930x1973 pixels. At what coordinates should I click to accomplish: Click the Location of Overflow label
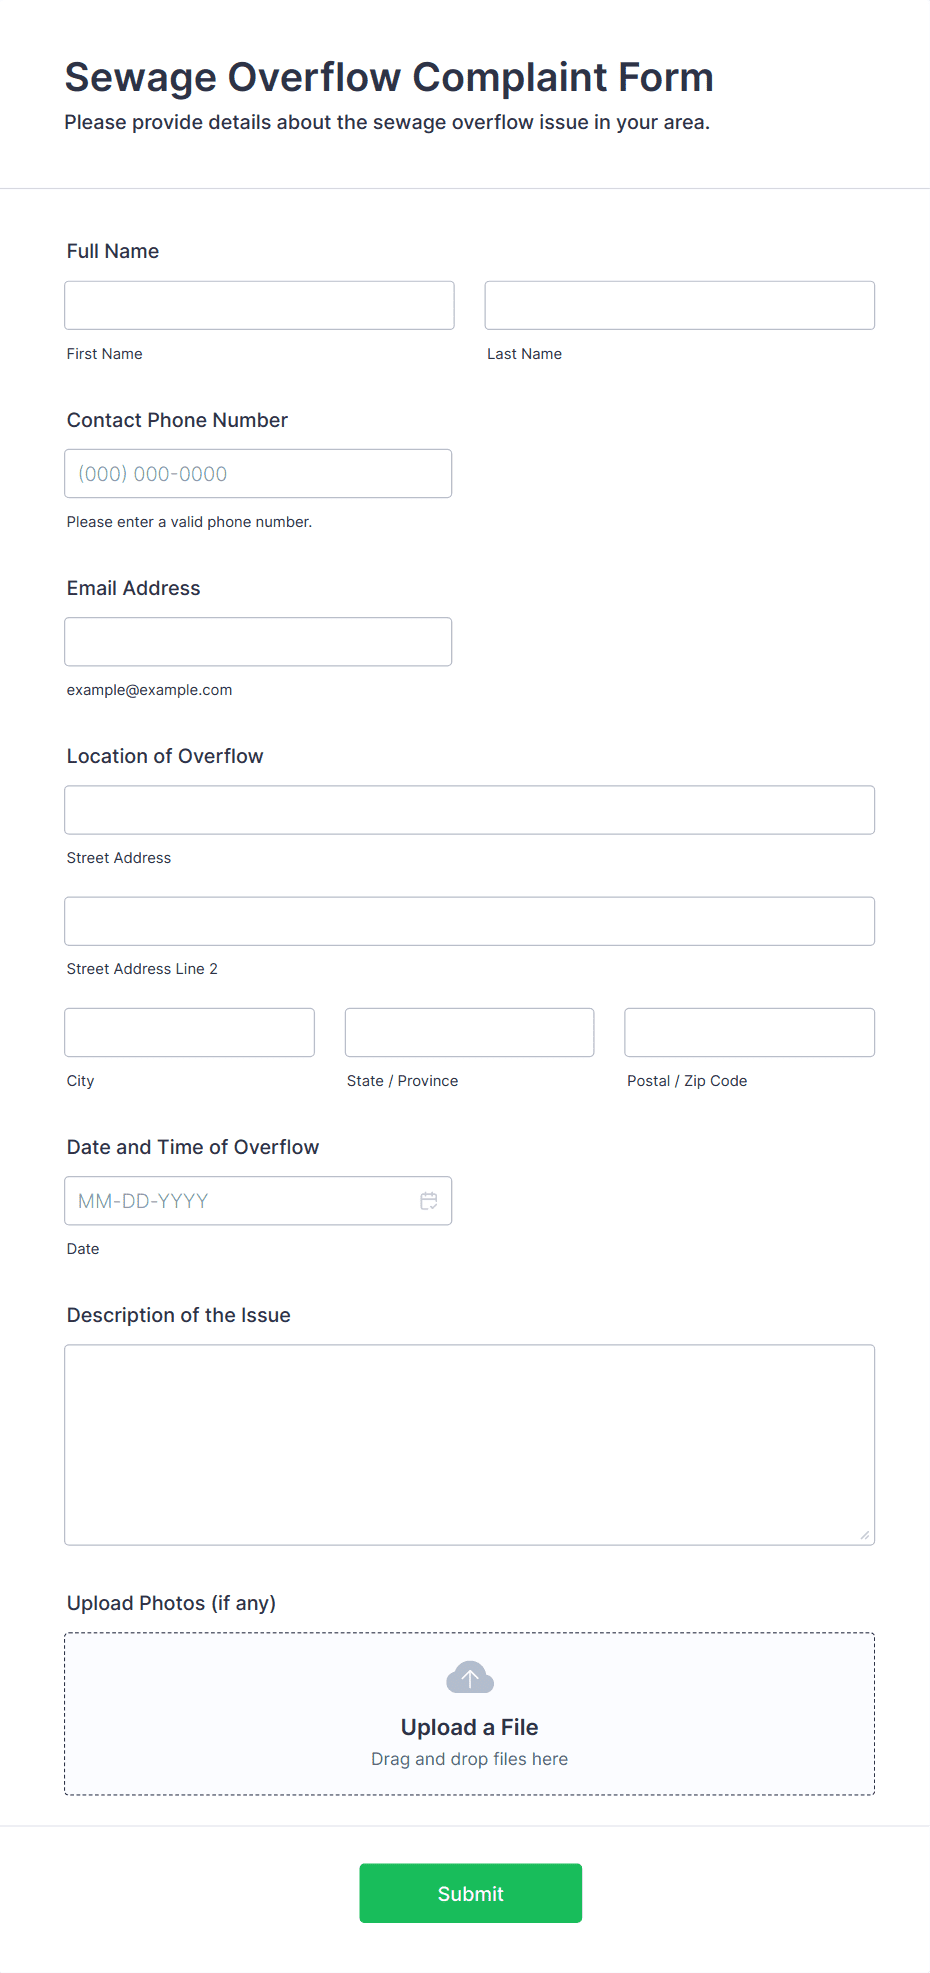(165, 756)
